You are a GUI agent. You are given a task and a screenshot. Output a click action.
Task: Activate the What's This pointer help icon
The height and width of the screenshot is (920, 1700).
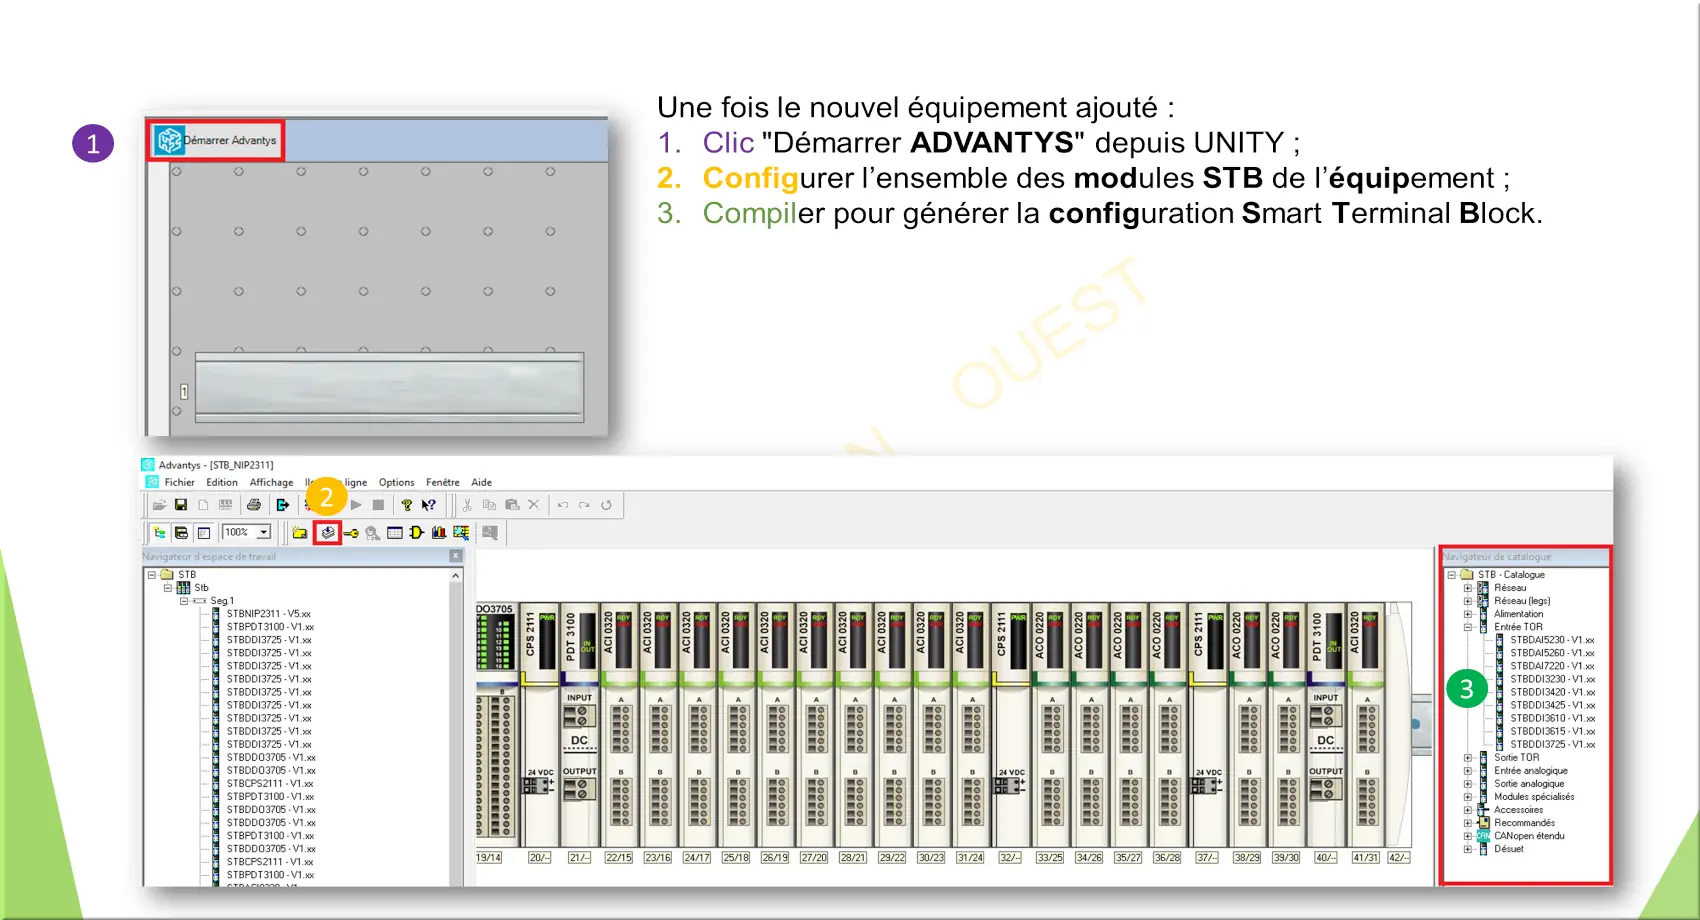429,505
